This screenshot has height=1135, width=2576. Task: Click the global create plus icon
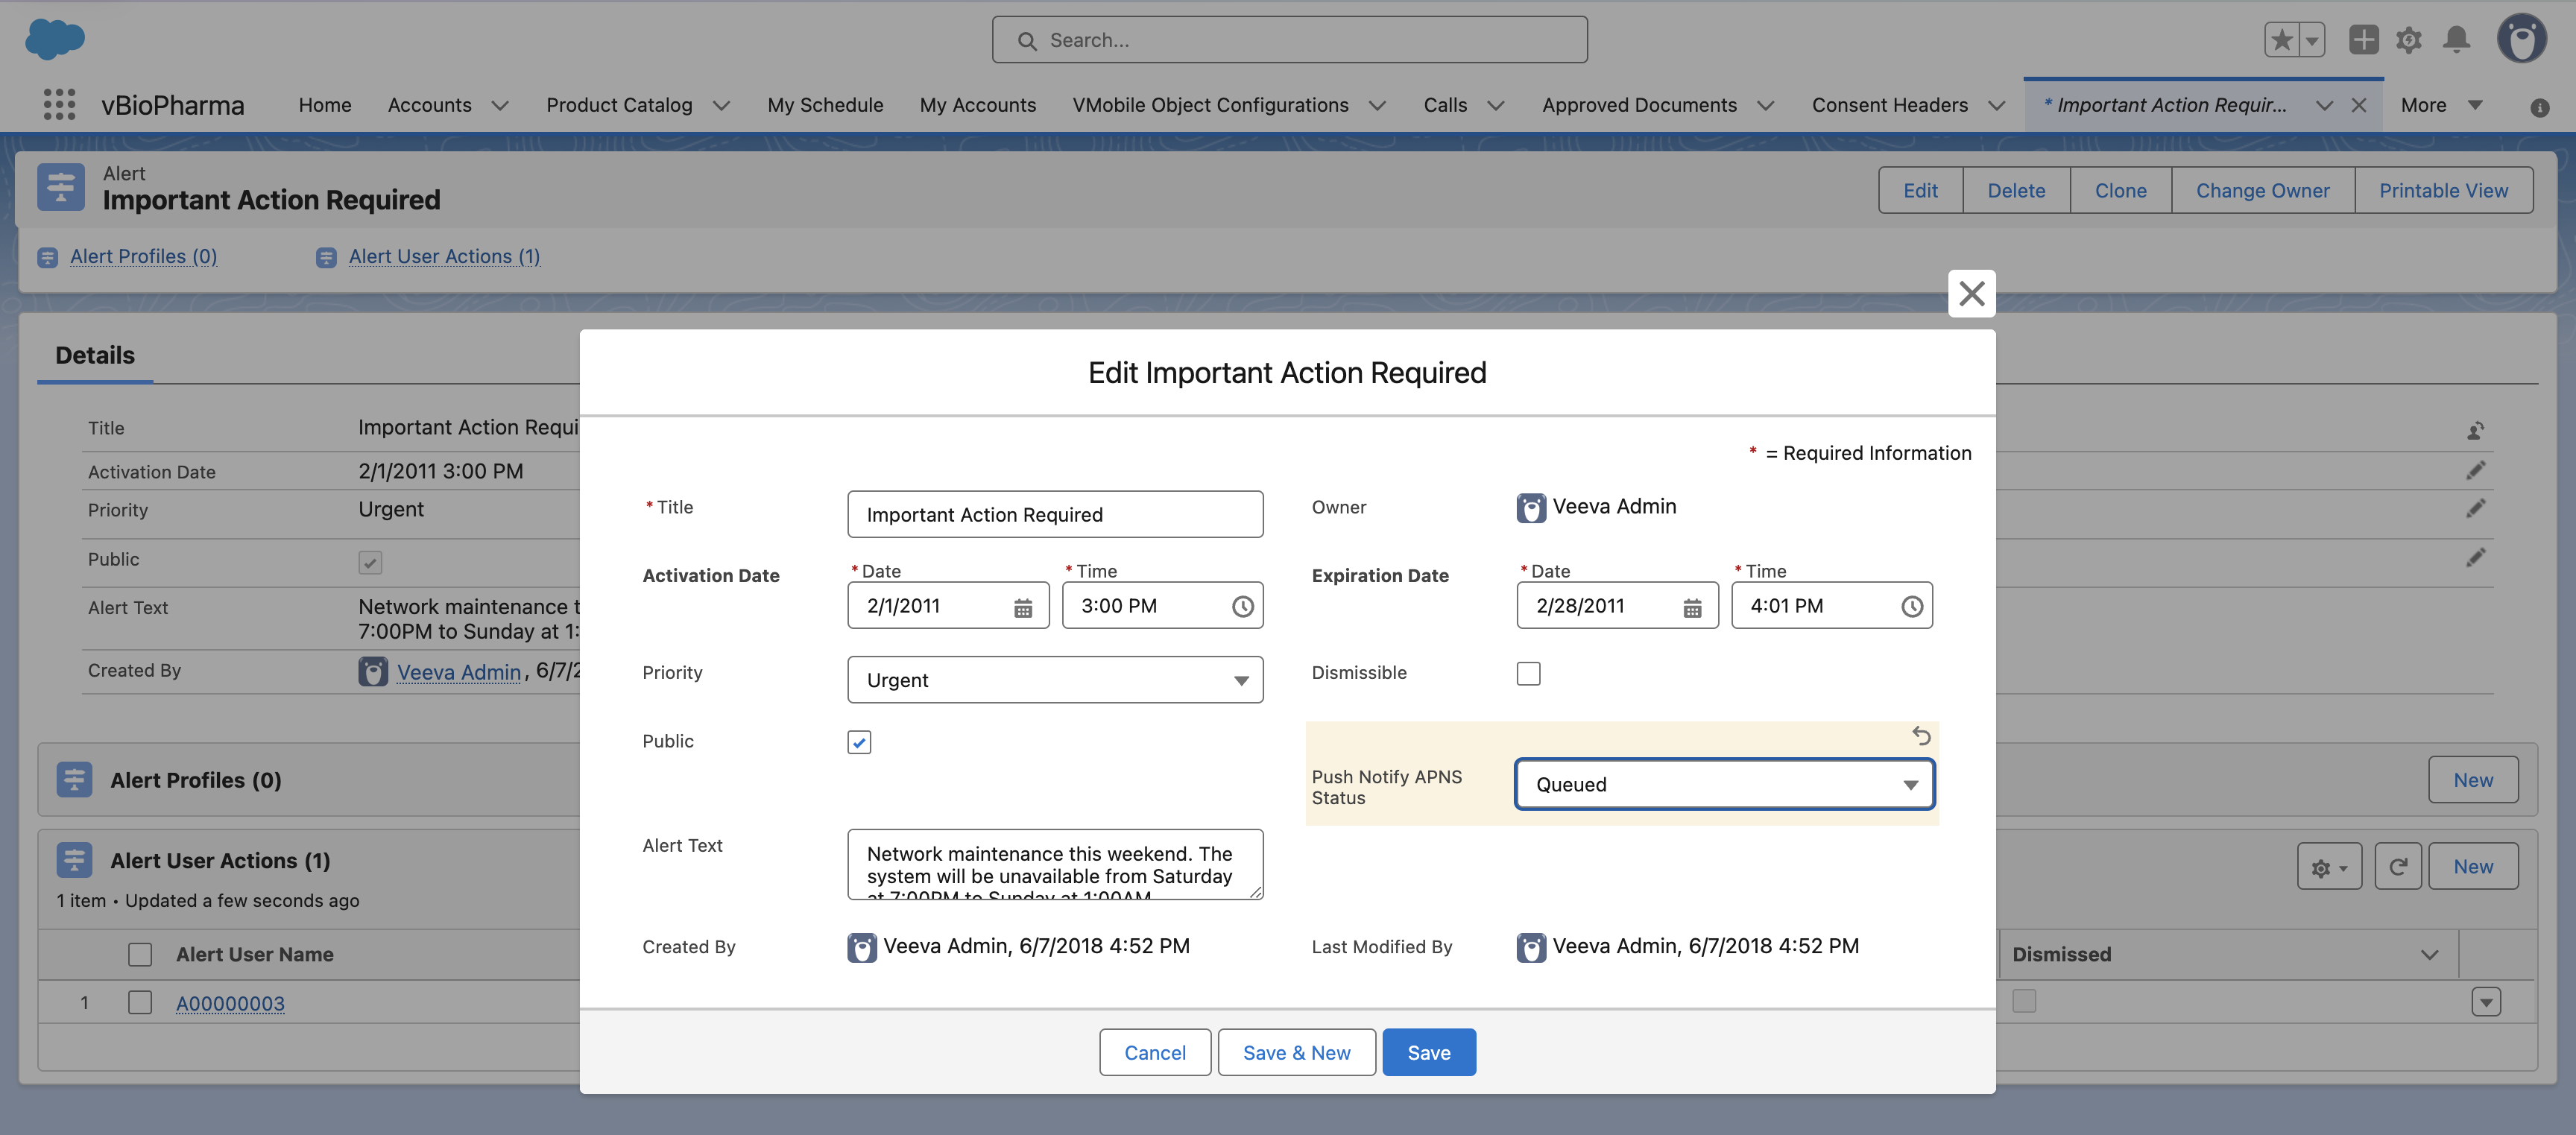[x=2363, y=40]
